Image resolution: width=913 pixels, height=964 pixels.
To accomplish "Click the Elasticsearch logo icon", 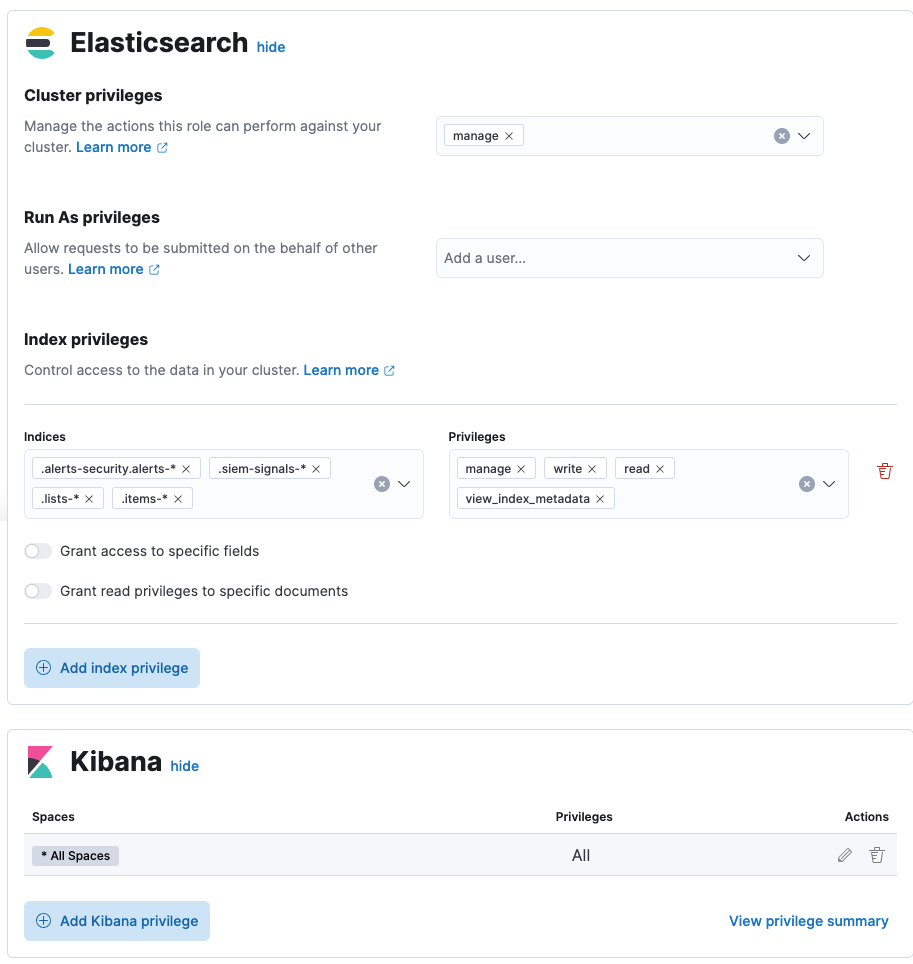I will pyautogui.click(x=40, y=42).
